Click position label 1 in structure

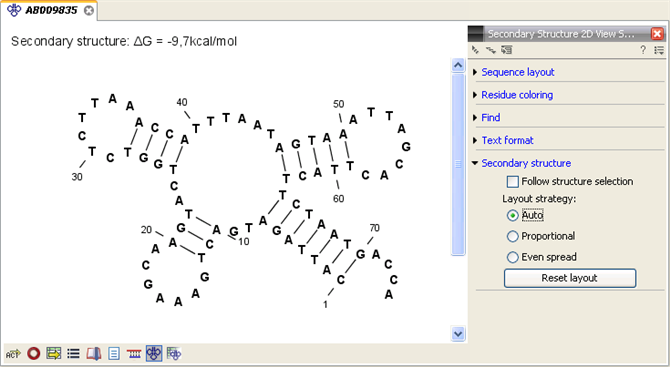[x=325, y=305]
